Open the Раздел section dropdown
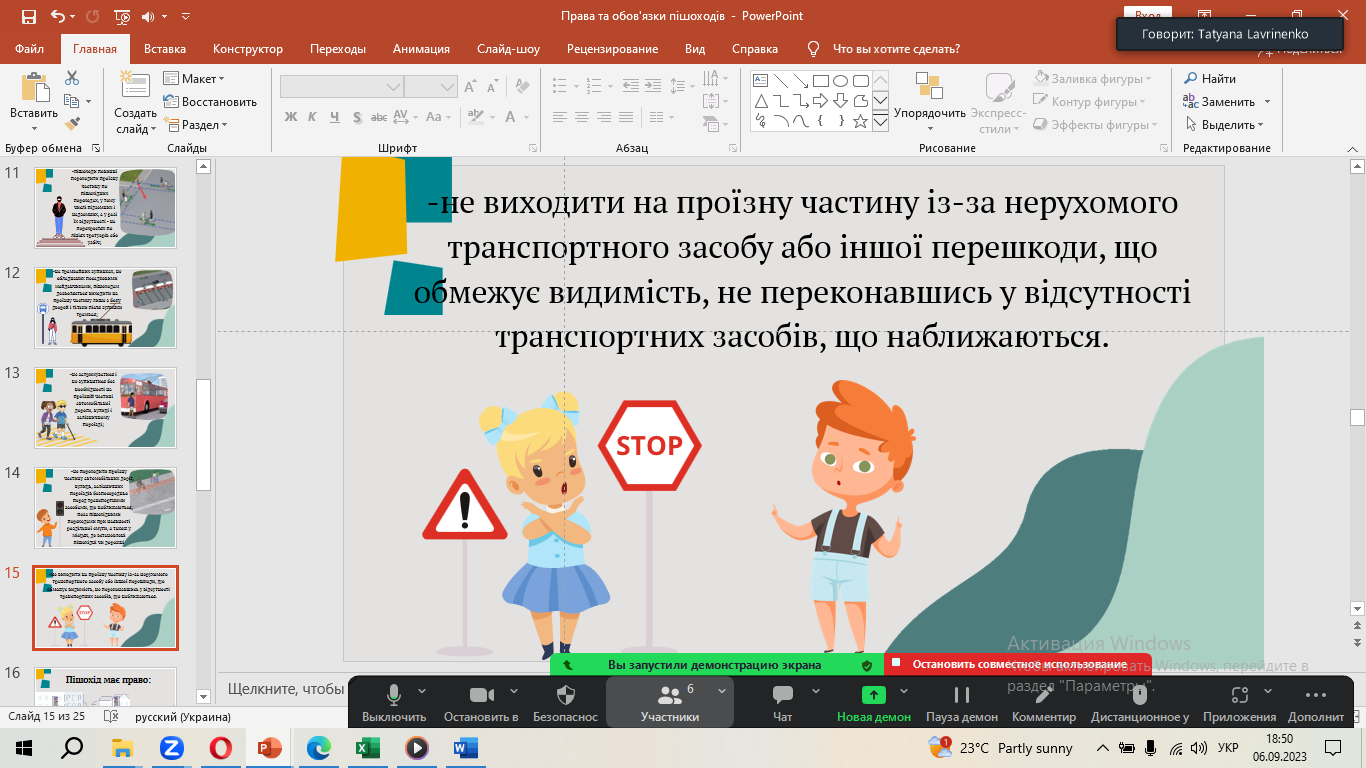 click(x=195, y=125)
